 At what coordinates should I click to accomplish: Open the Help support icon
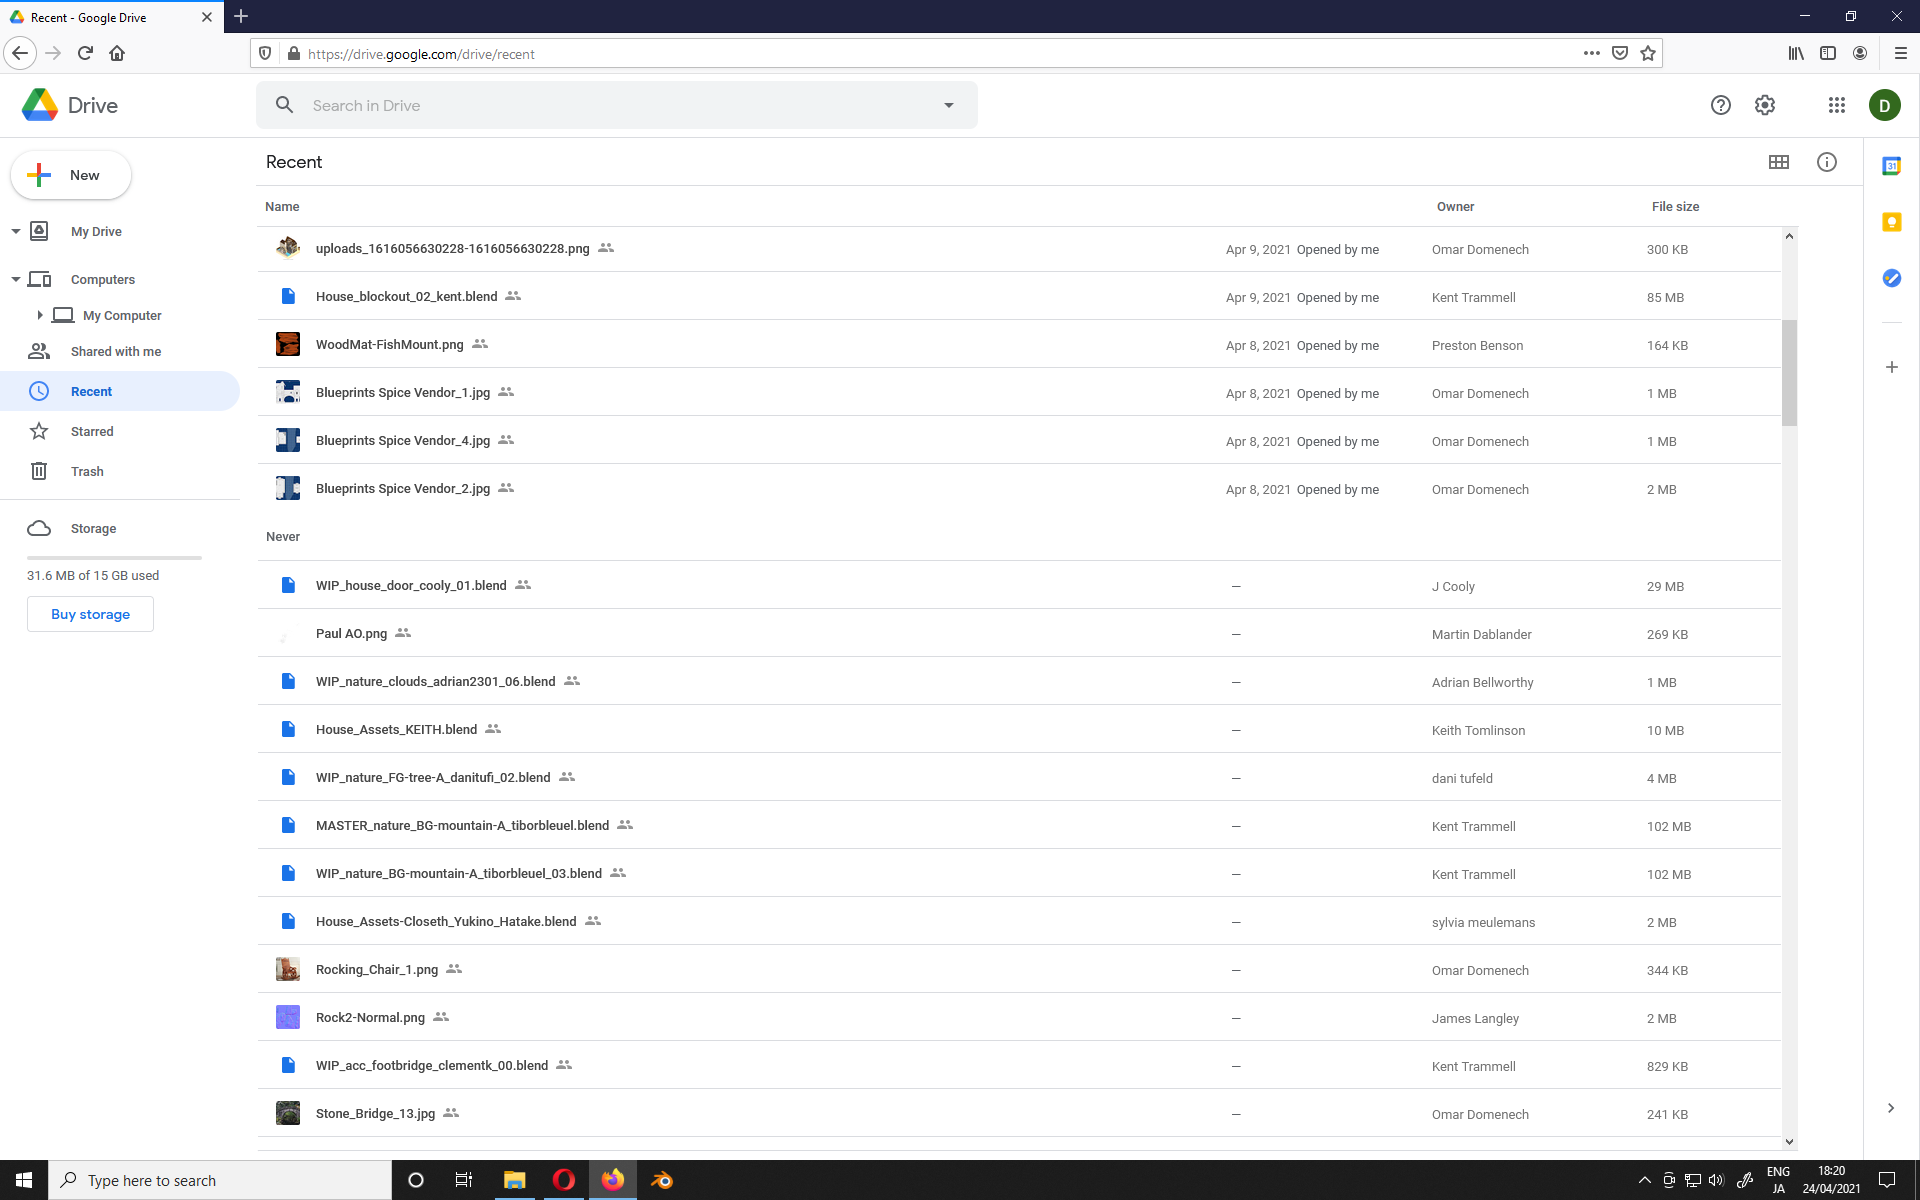[x=1720, y=105]
